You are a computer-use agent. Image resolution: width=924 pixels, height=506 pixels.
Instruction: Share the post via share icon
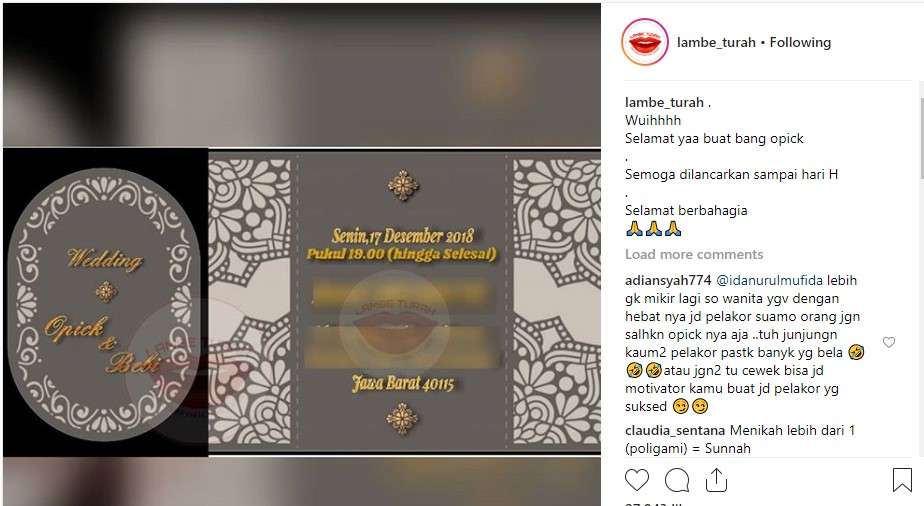tap(716, 480)
